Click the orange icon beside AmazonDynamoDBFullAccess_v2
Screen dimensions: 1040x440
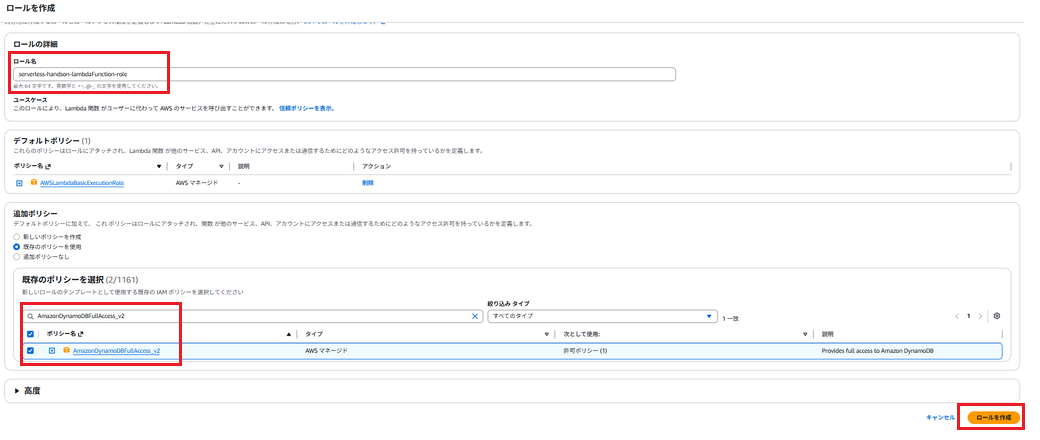point(66,350)
